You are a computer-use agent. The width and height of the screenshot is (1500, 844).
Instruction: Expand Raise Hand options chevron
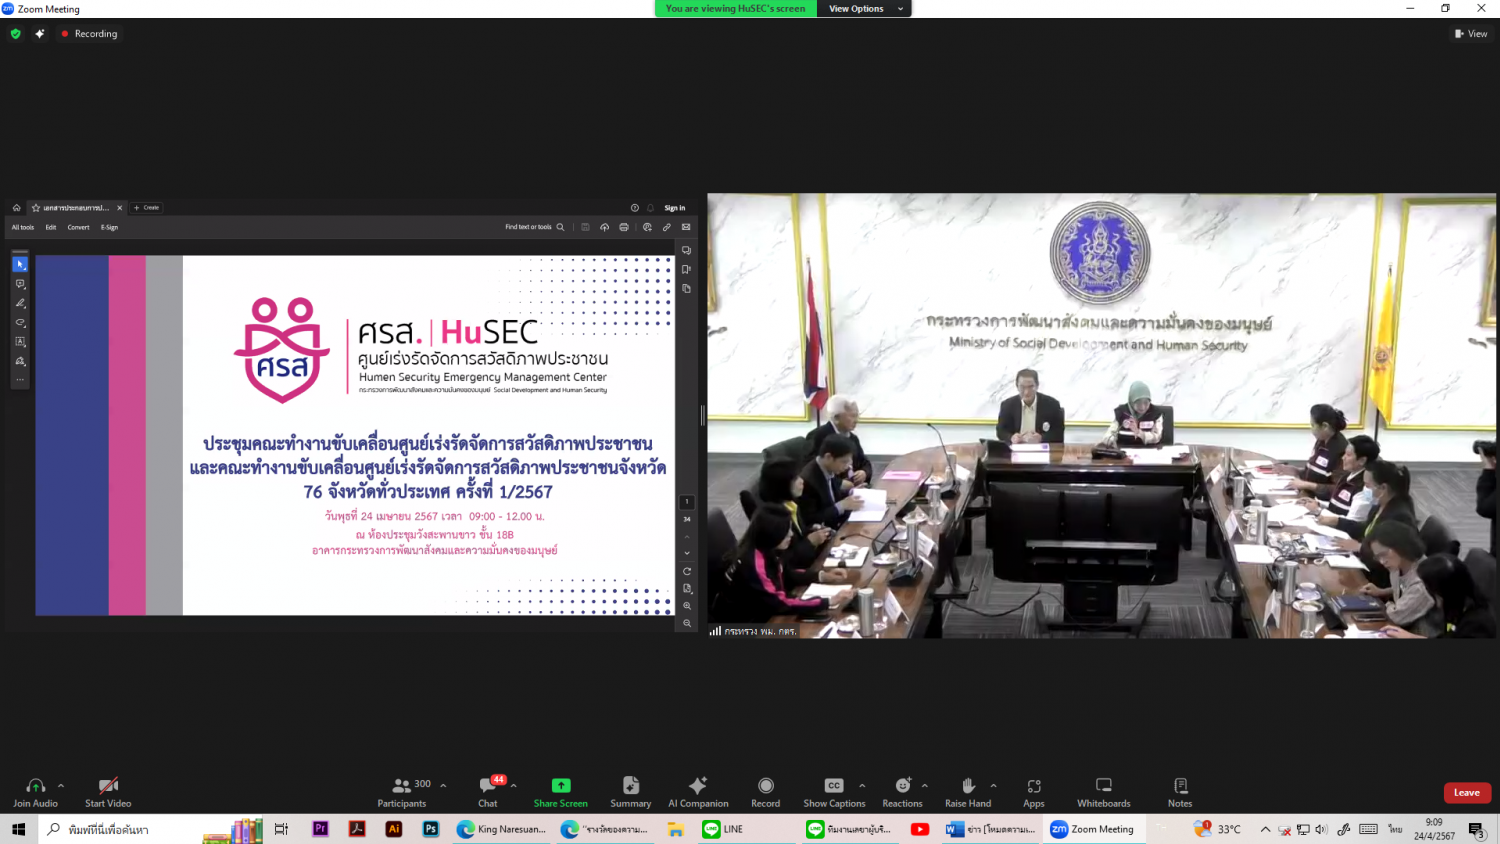point(993,786)
